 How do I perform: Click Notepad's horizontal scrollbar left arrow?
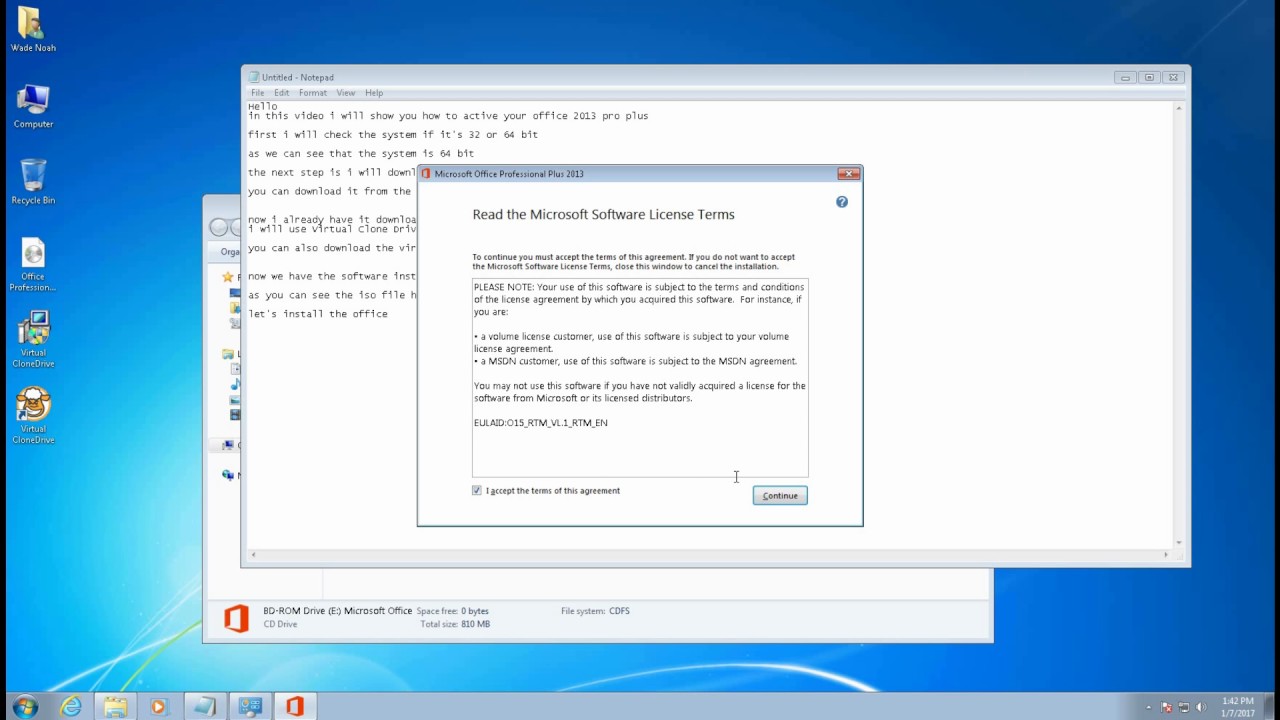pos(253,554)
